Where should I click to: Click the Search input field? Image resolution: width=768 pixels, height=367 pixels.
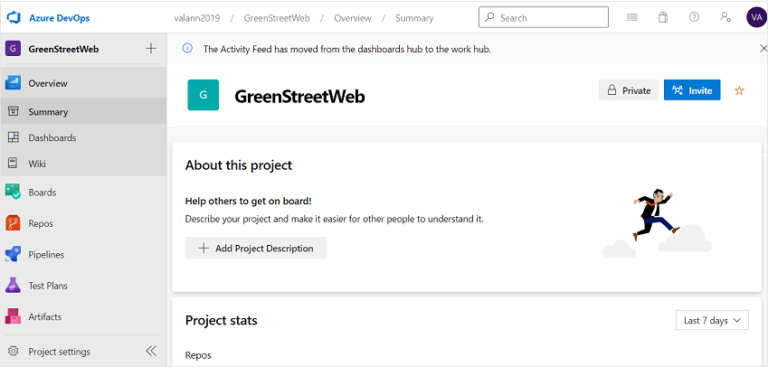544,18
